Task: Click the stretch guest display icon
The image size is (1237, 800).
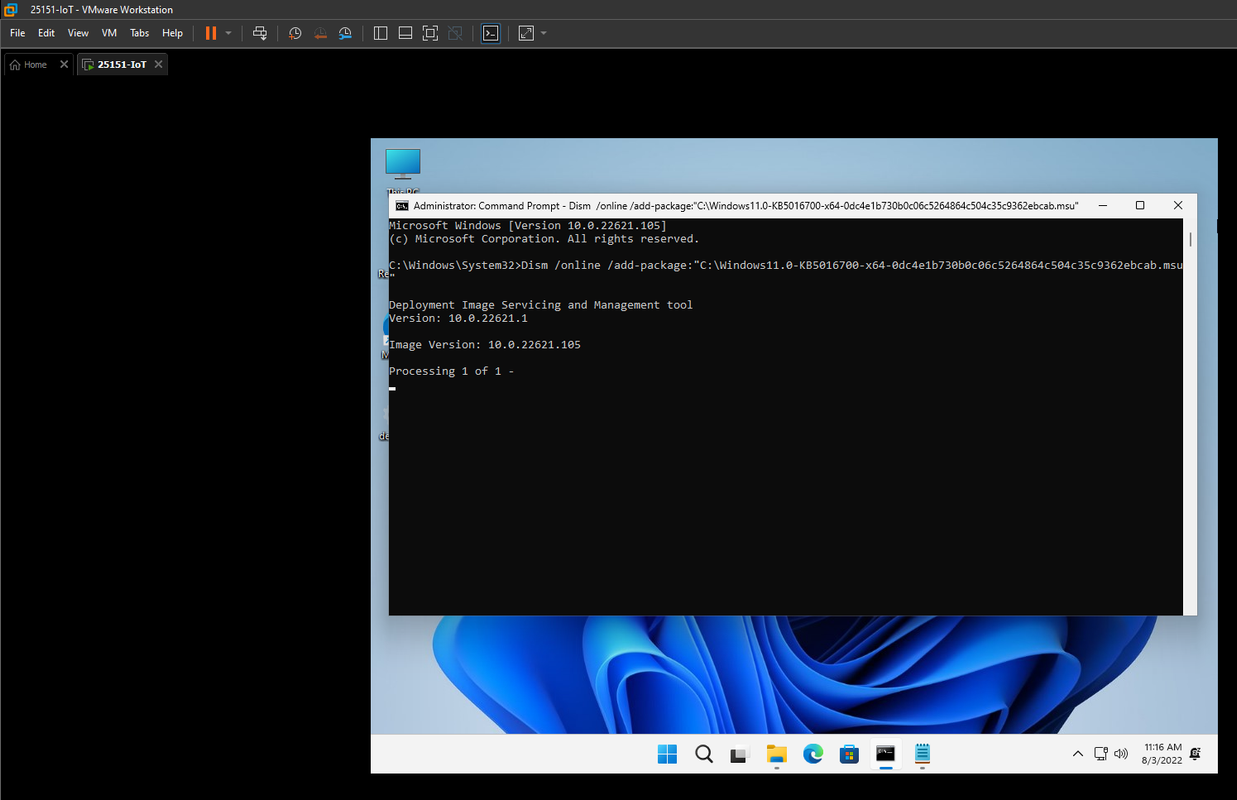Action: pos(526,33)
